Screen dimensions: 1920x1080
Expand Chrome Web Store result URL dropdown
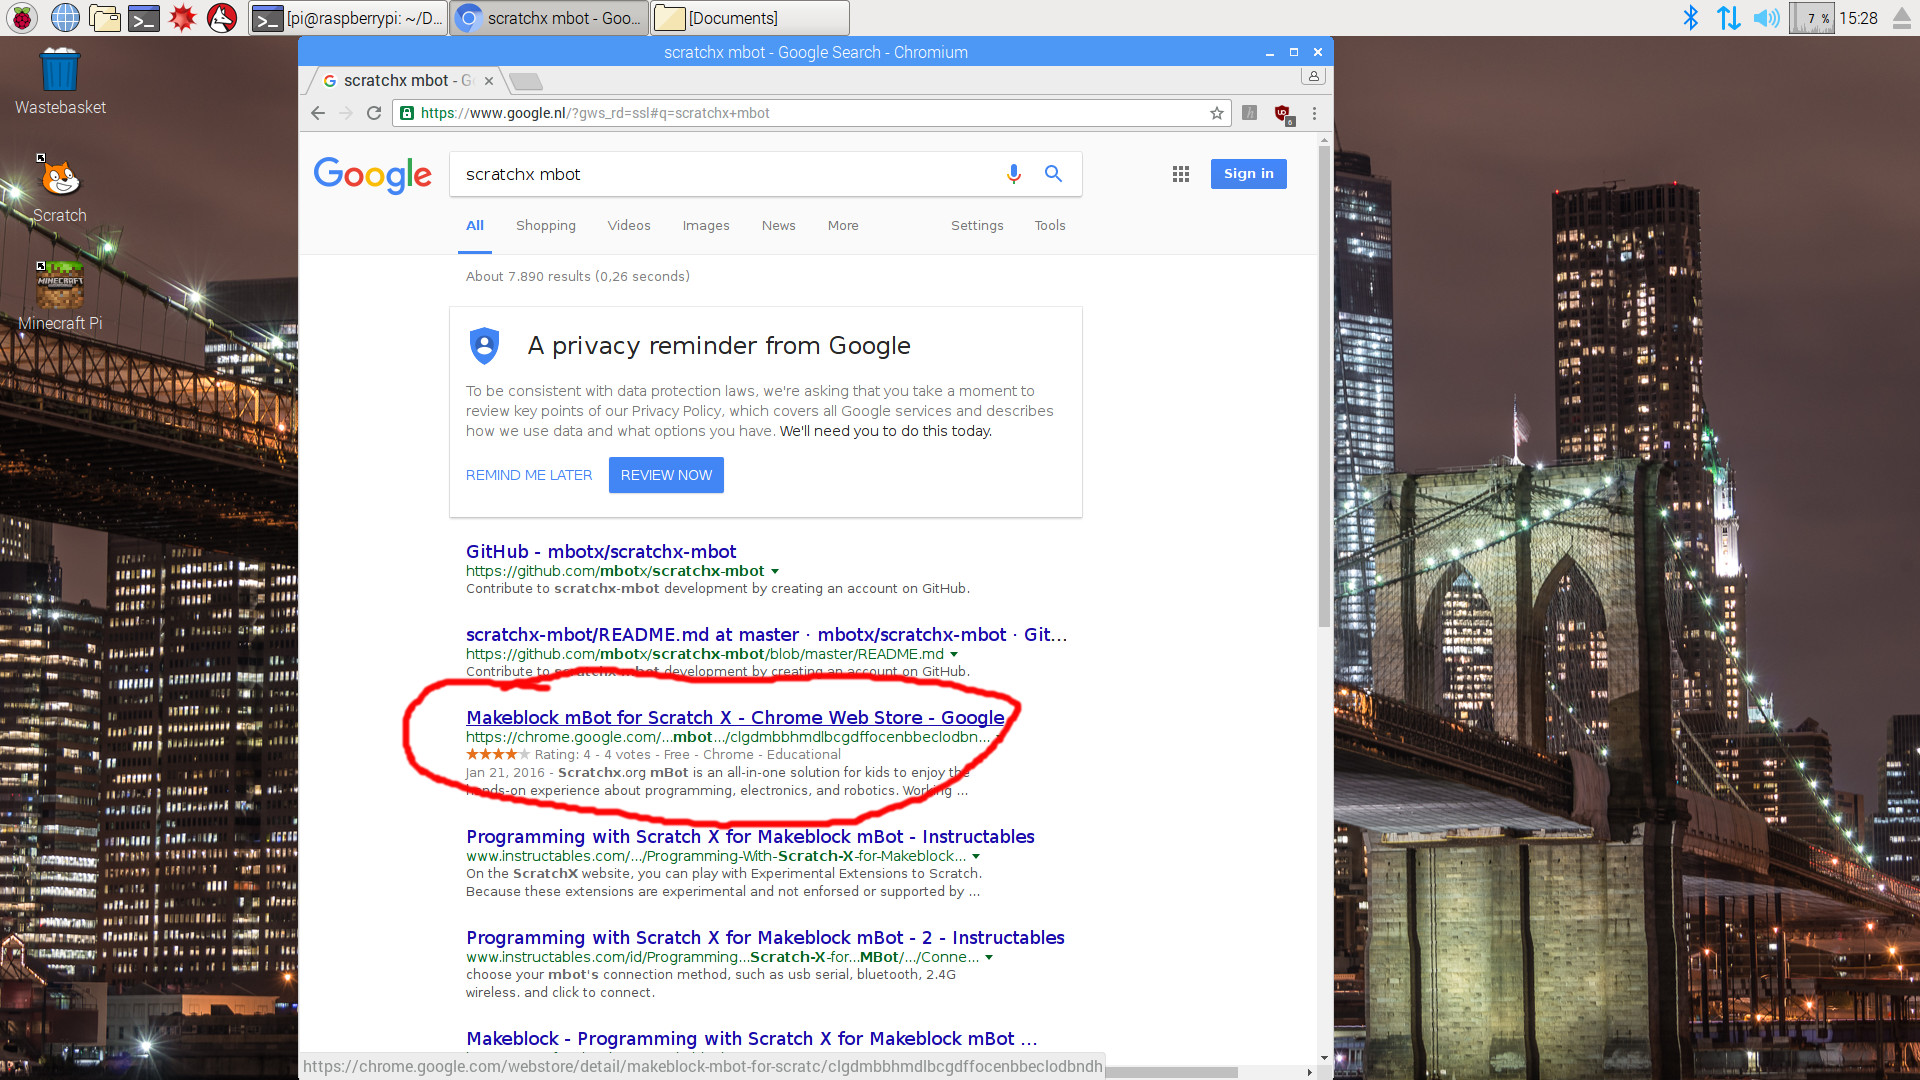click(x=997, y=737)
